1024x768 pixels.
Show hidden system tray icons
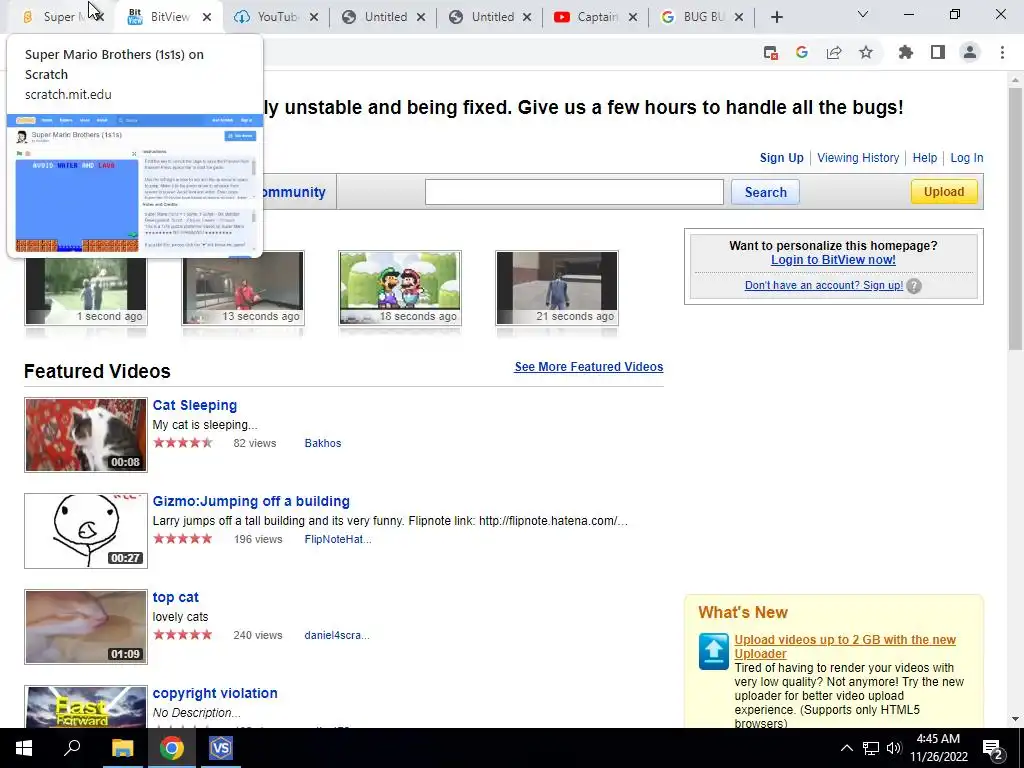(846, 748)
